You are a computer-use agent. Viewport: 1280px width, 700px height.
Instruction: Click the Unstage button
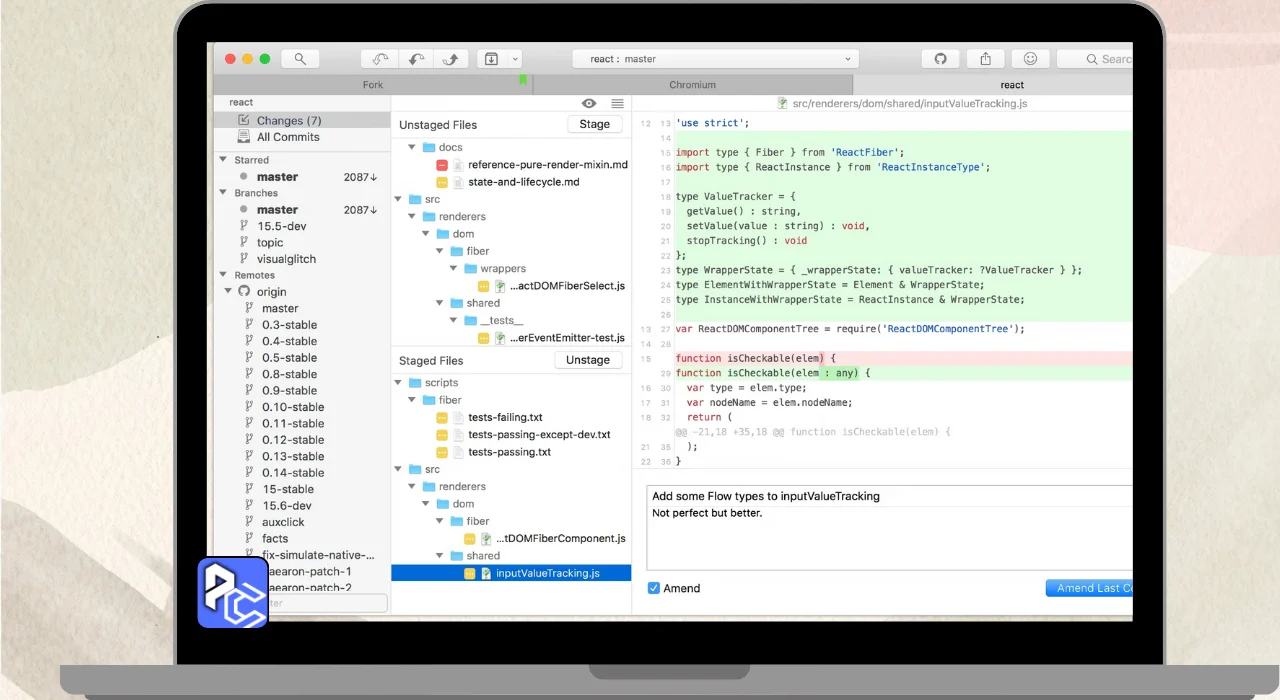point(587,360)
